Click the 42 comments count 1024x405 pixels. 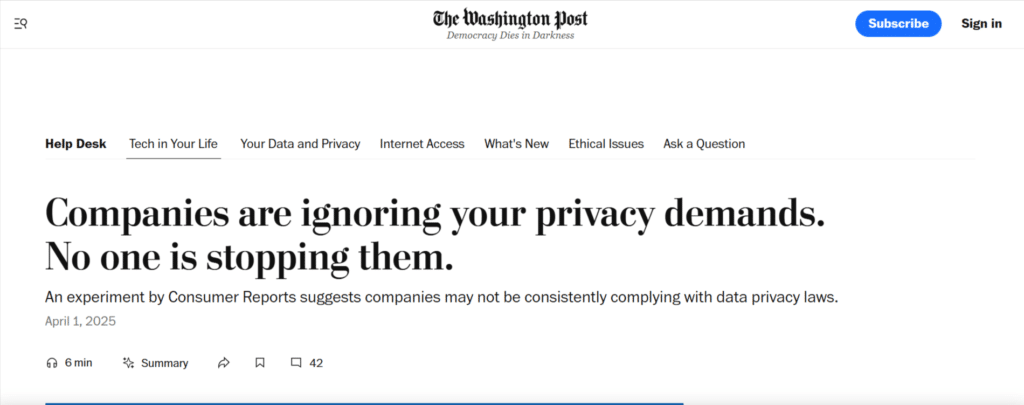pos(316,363)
